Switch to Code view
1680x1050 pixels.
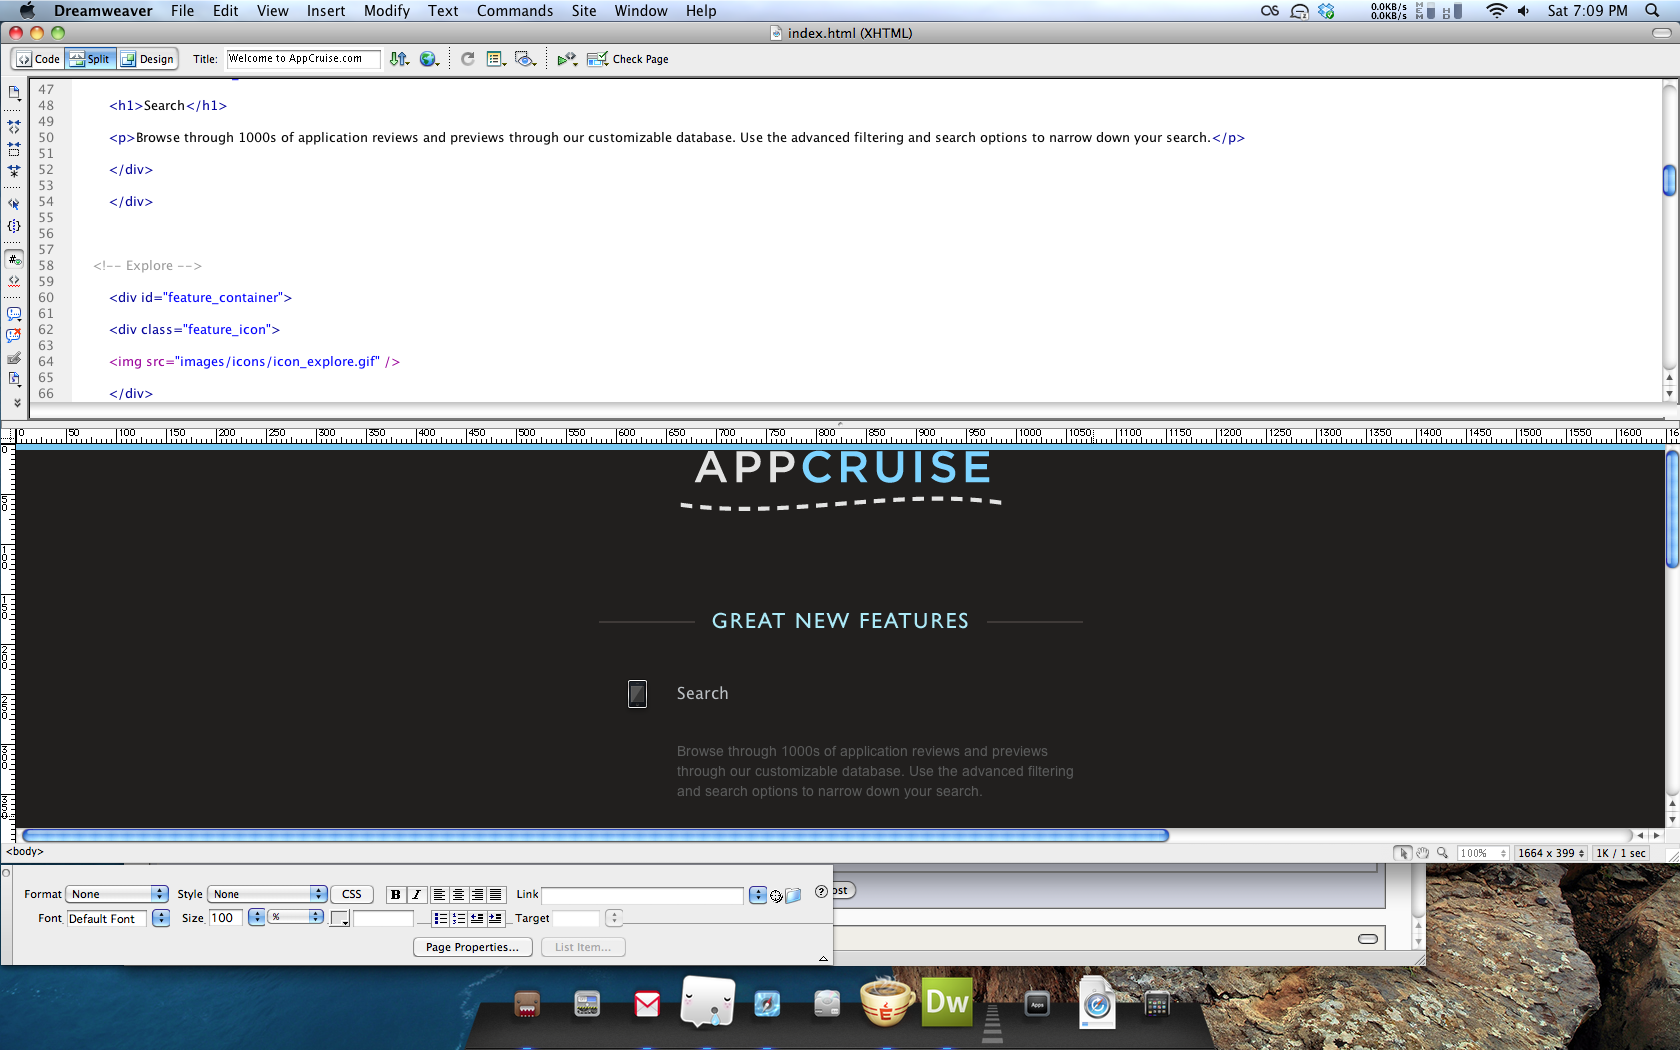tap(39, 59)
